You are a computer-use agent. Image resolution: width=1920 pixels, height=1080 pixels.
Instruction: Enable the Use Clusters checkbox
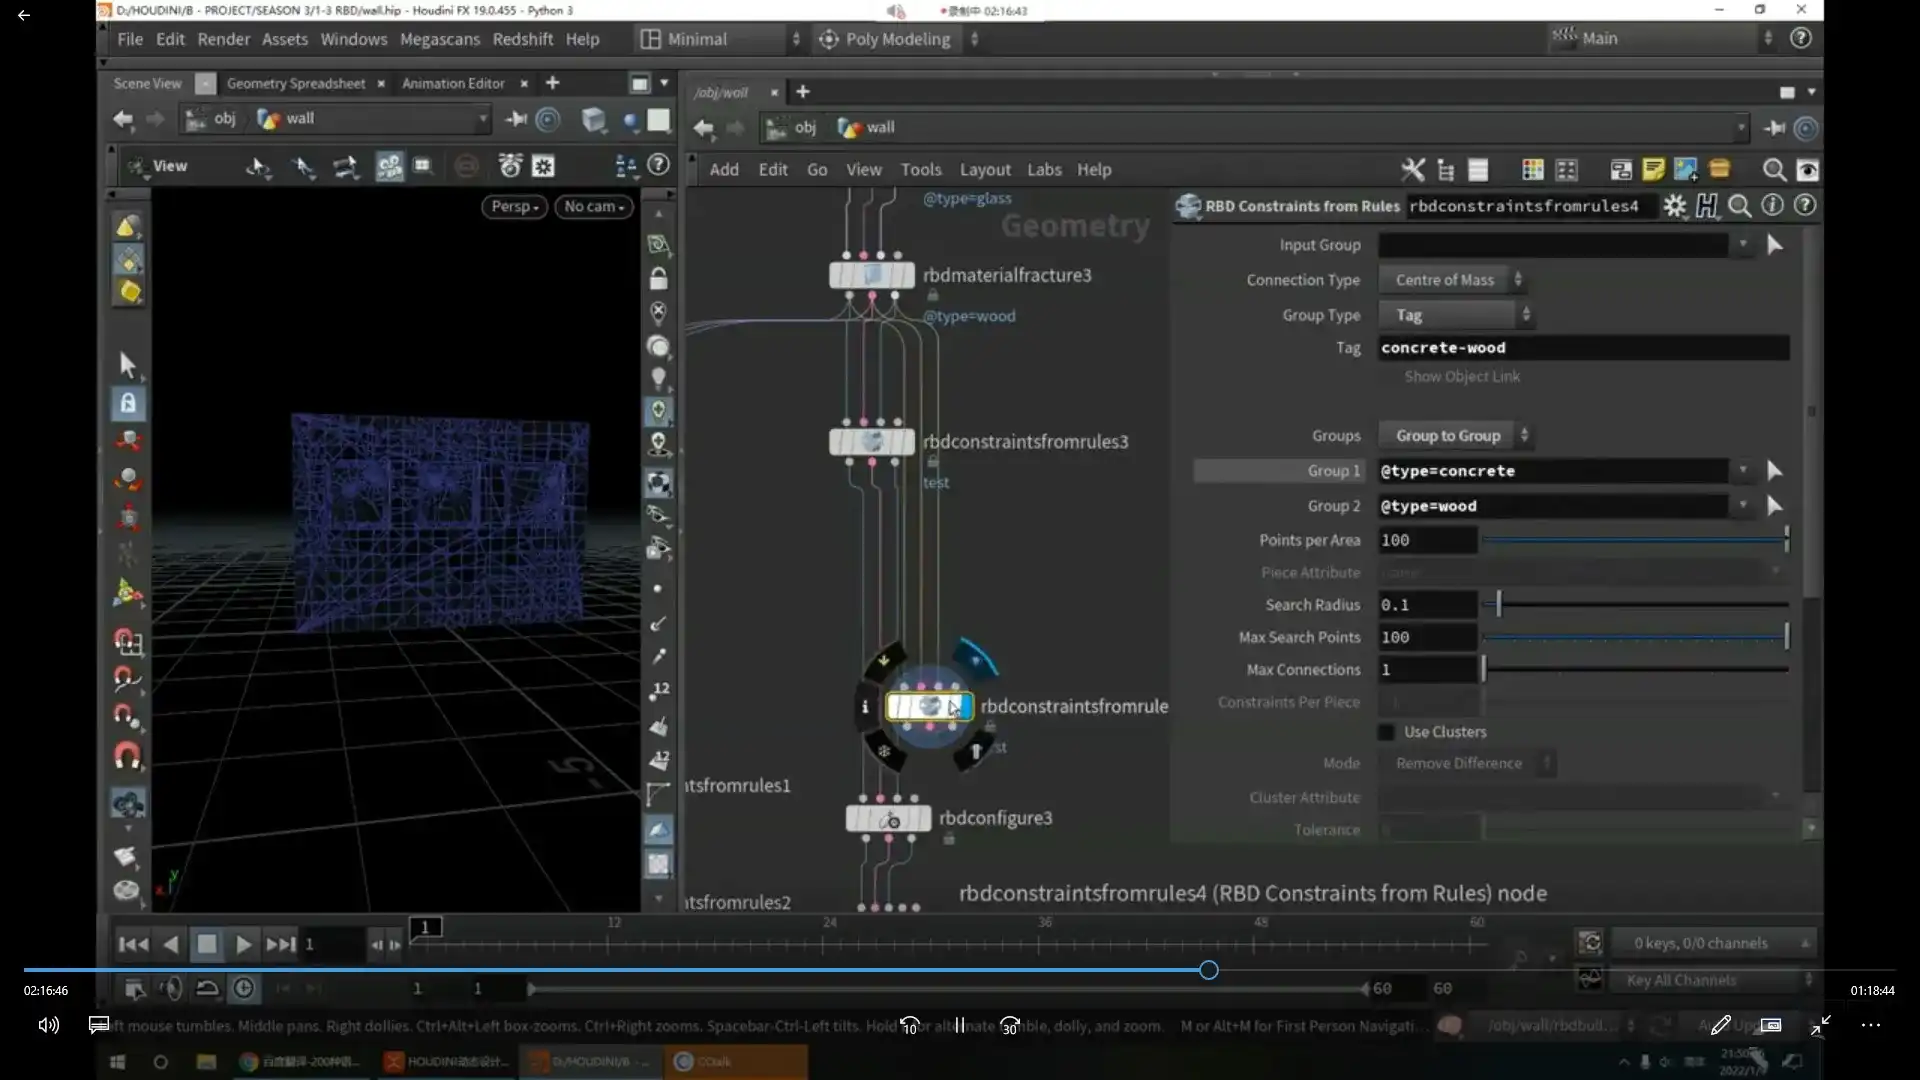pyautogui.click(x=1386, y=732)
